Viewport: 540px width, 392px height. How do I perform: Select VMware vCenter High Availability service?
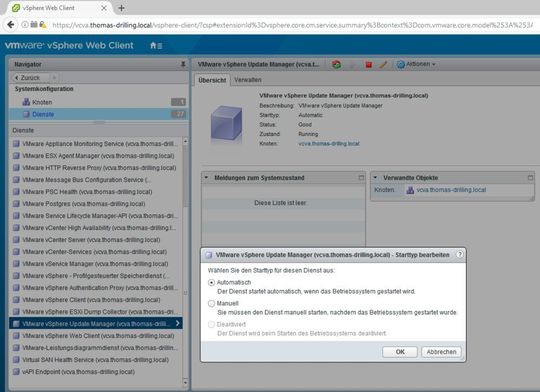coord(96,228)
